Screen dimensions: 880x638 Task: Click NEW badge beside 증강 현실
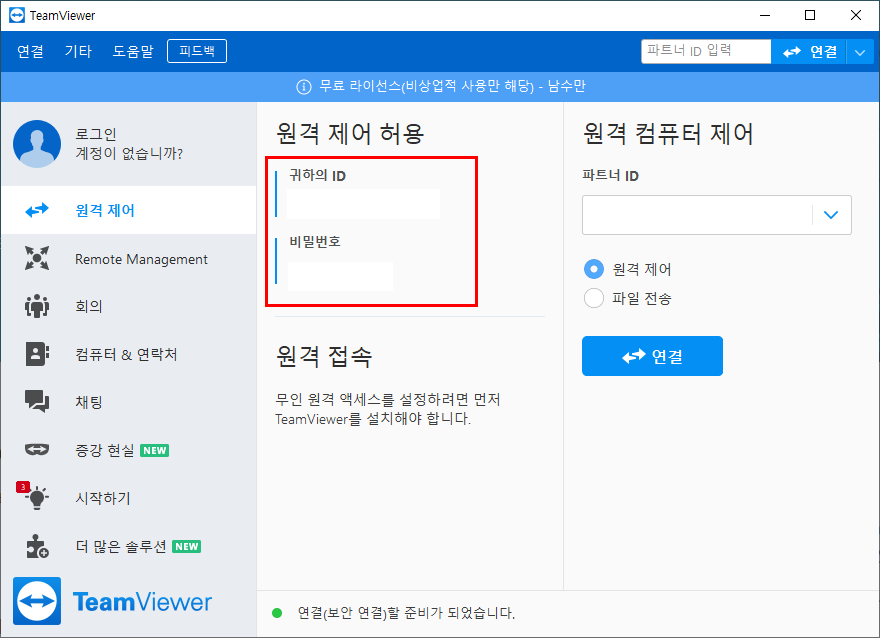[154, 450]
